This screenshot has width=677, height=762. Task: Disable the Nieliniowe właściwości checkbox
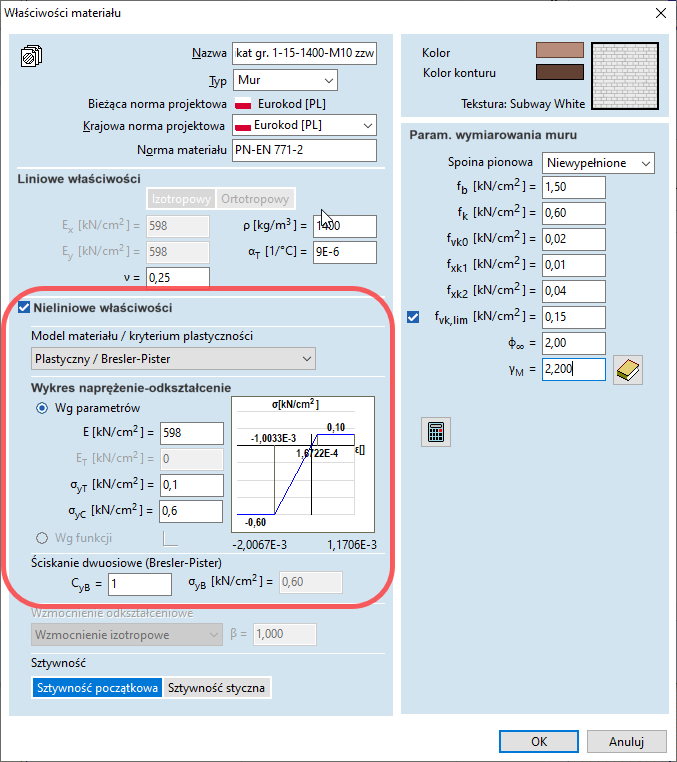pos(25,308)
